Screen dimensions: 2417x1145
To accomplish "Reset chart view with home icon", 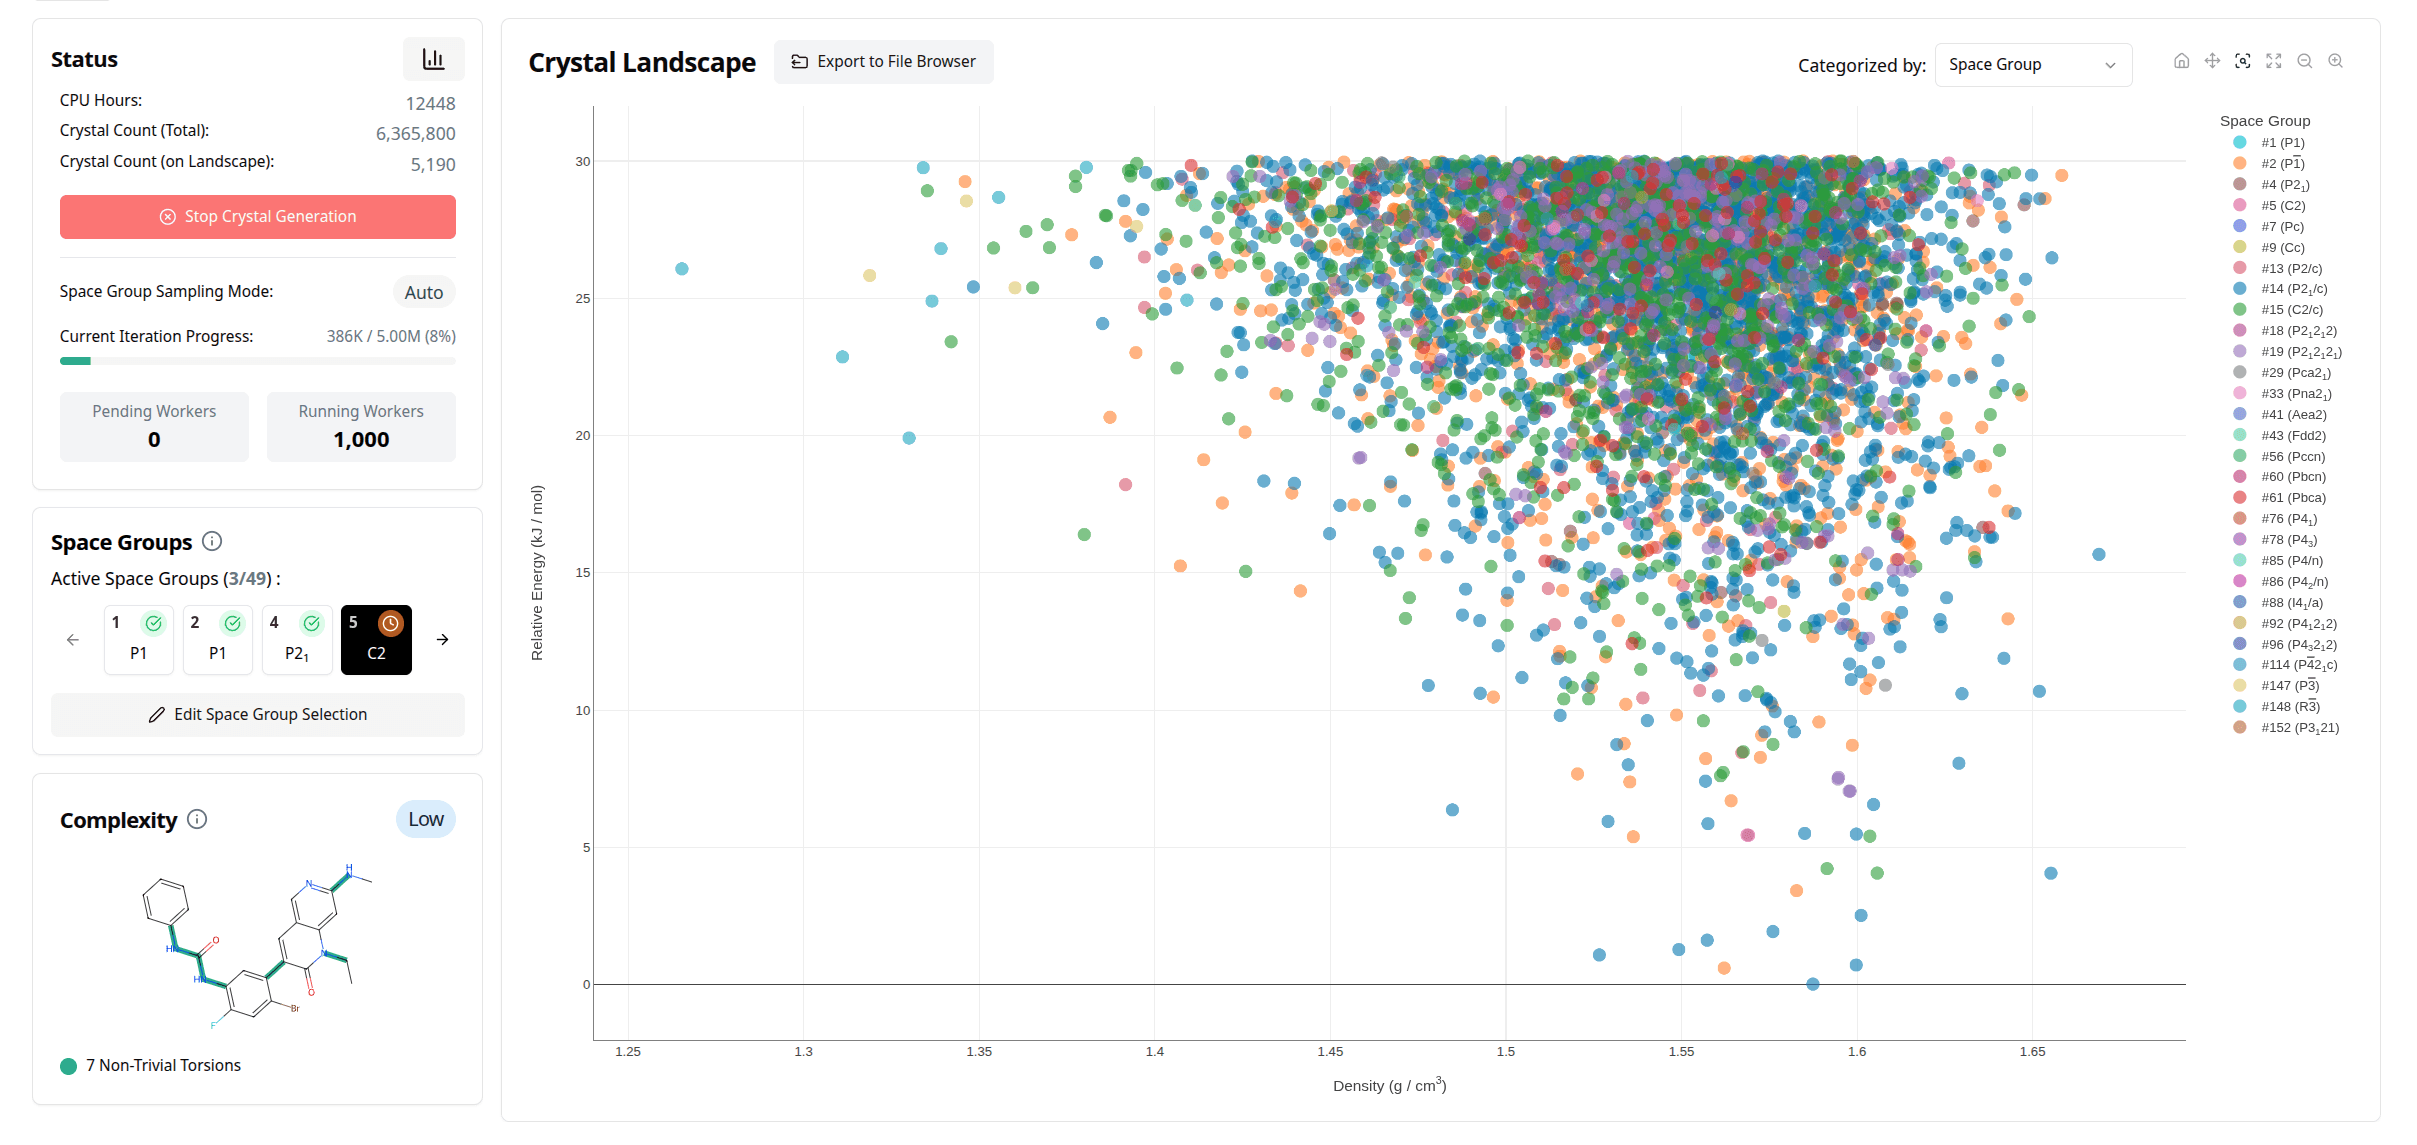I will click(x=2181, y=61).
